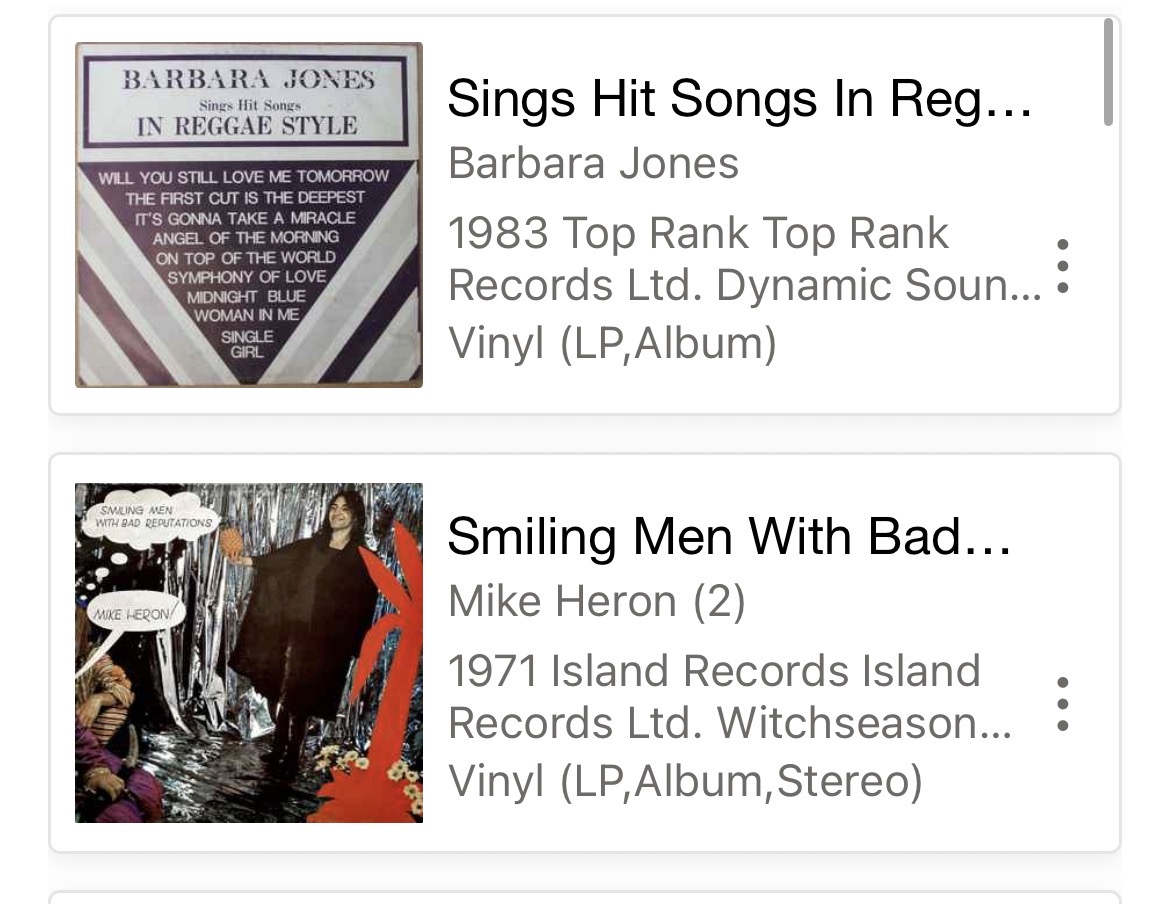
Task: Tap the Barbara Jones album cover thumbnail
Action: (x=249, y=215)
